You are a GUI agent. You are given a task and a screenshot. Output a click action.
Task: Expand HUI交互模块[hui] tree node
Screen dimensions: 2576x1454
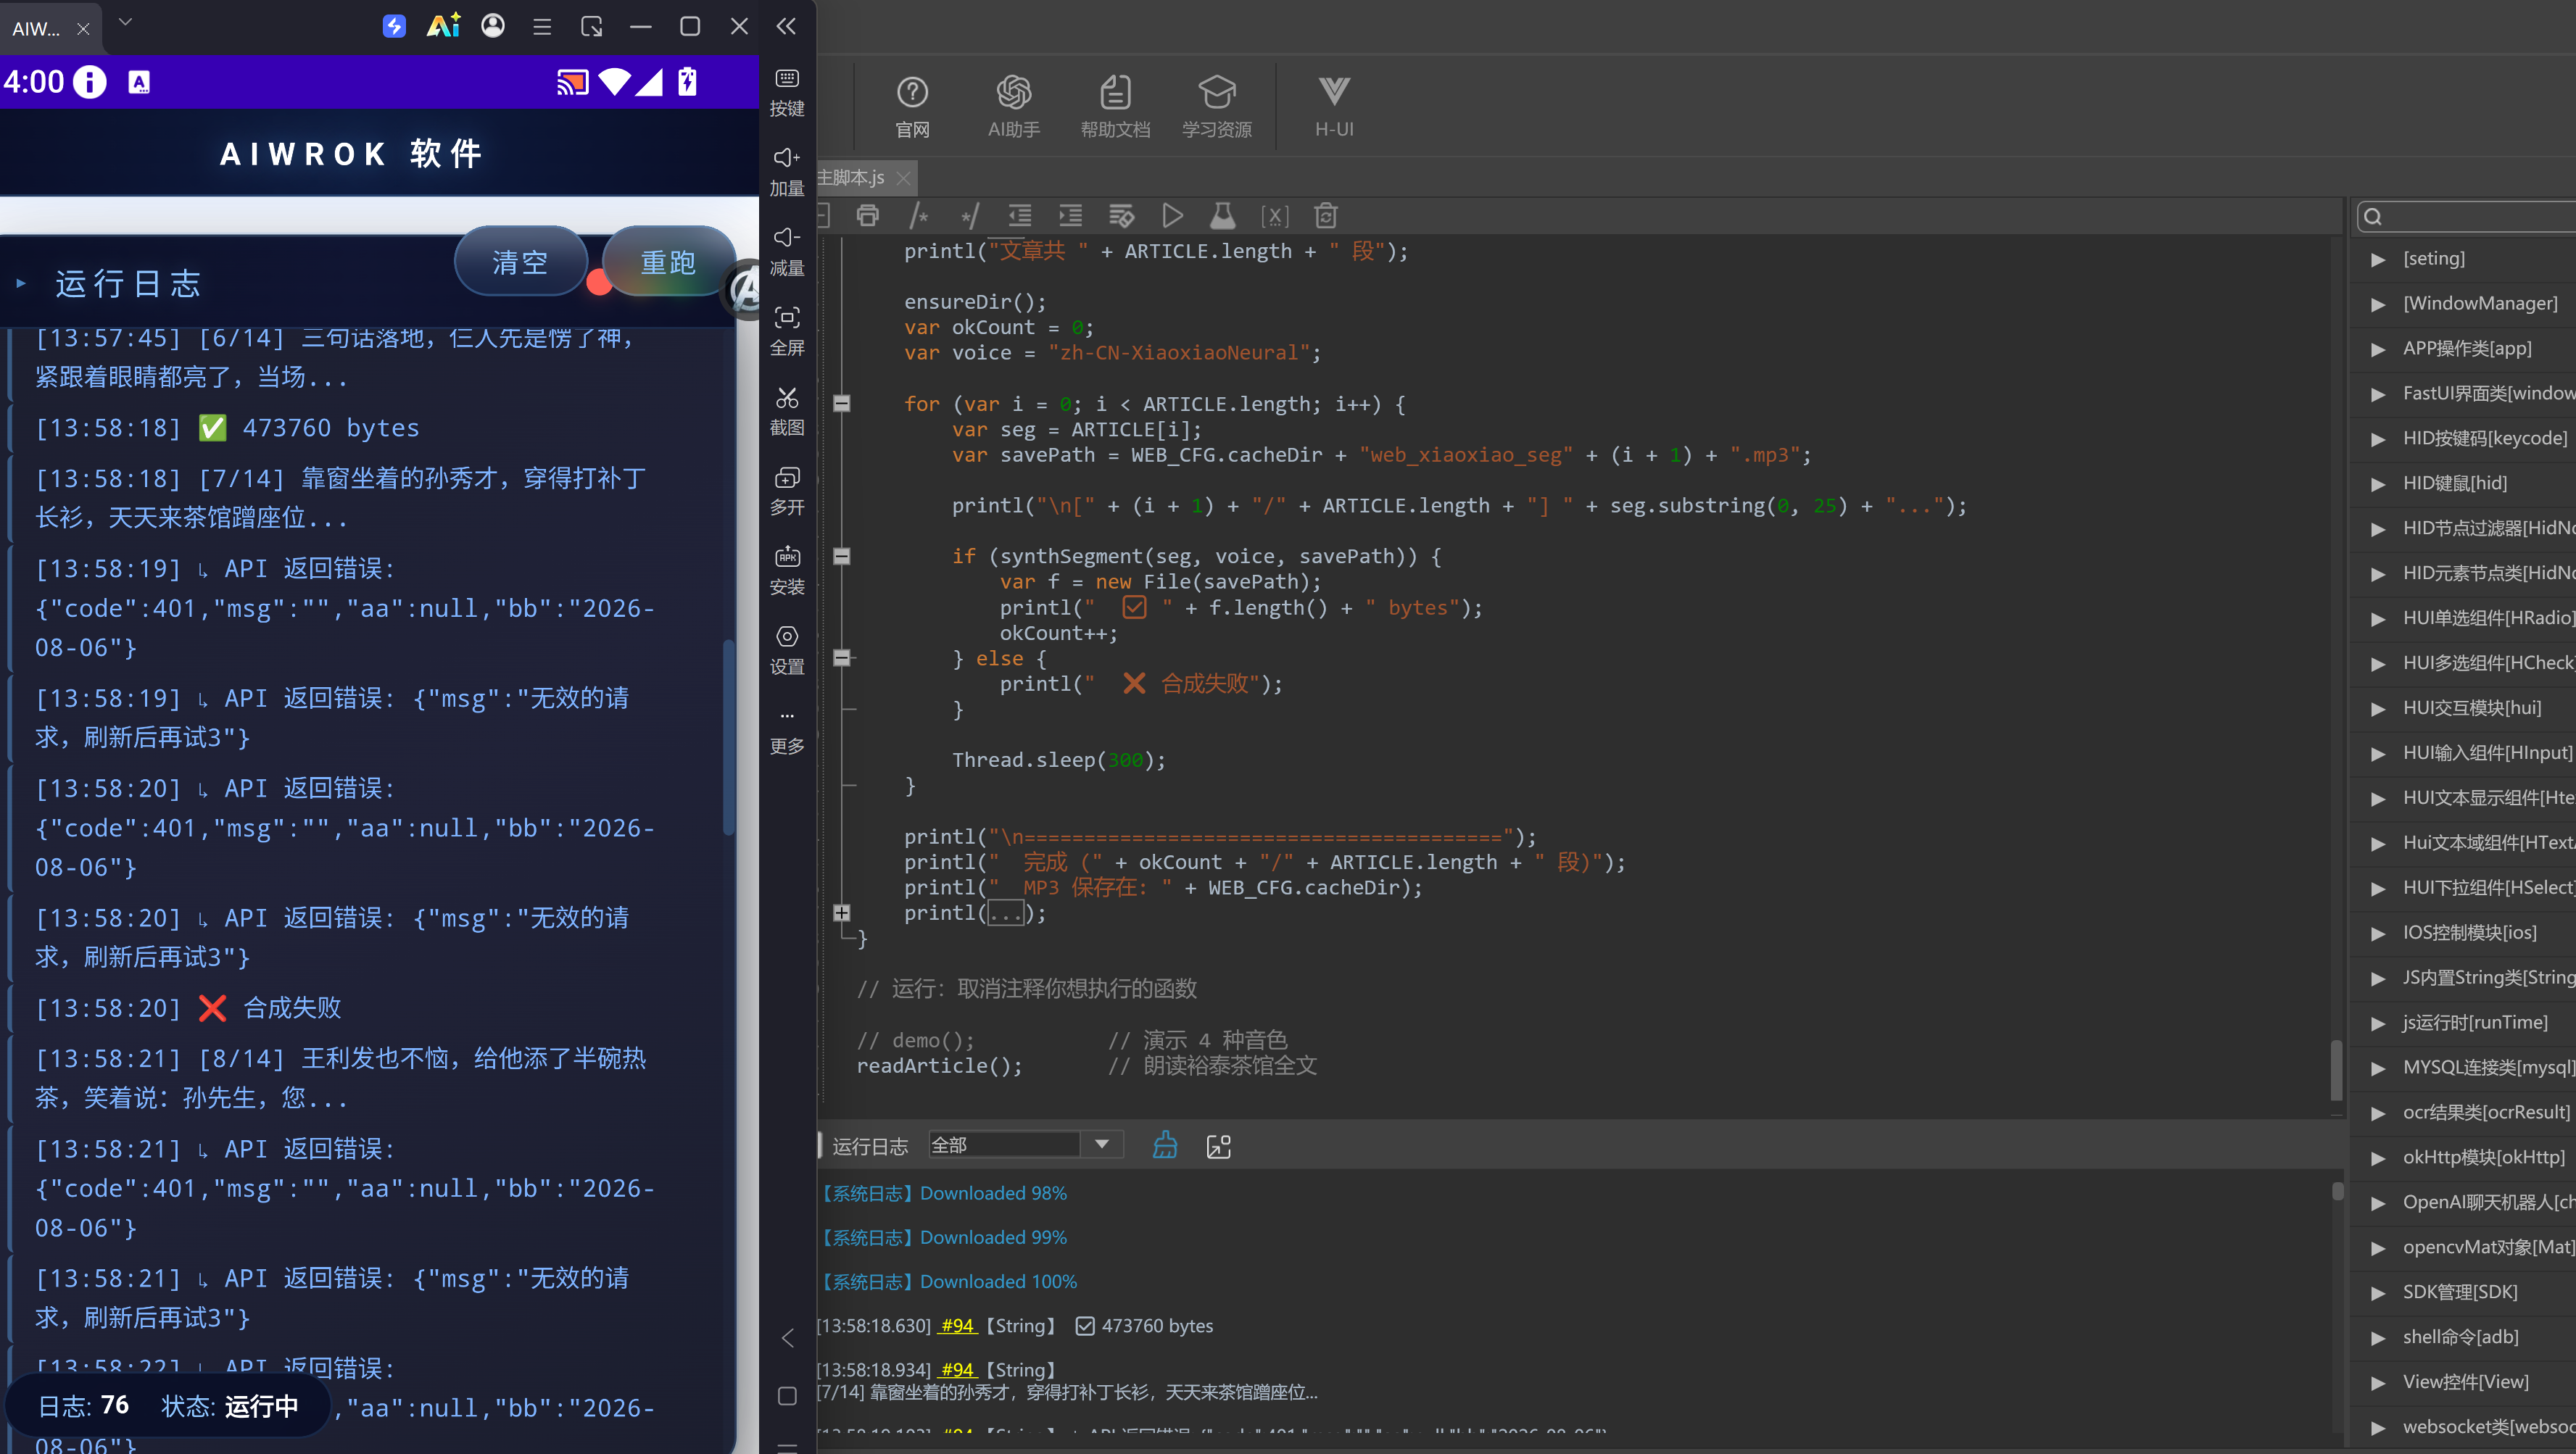click(x=2379, y=709)
